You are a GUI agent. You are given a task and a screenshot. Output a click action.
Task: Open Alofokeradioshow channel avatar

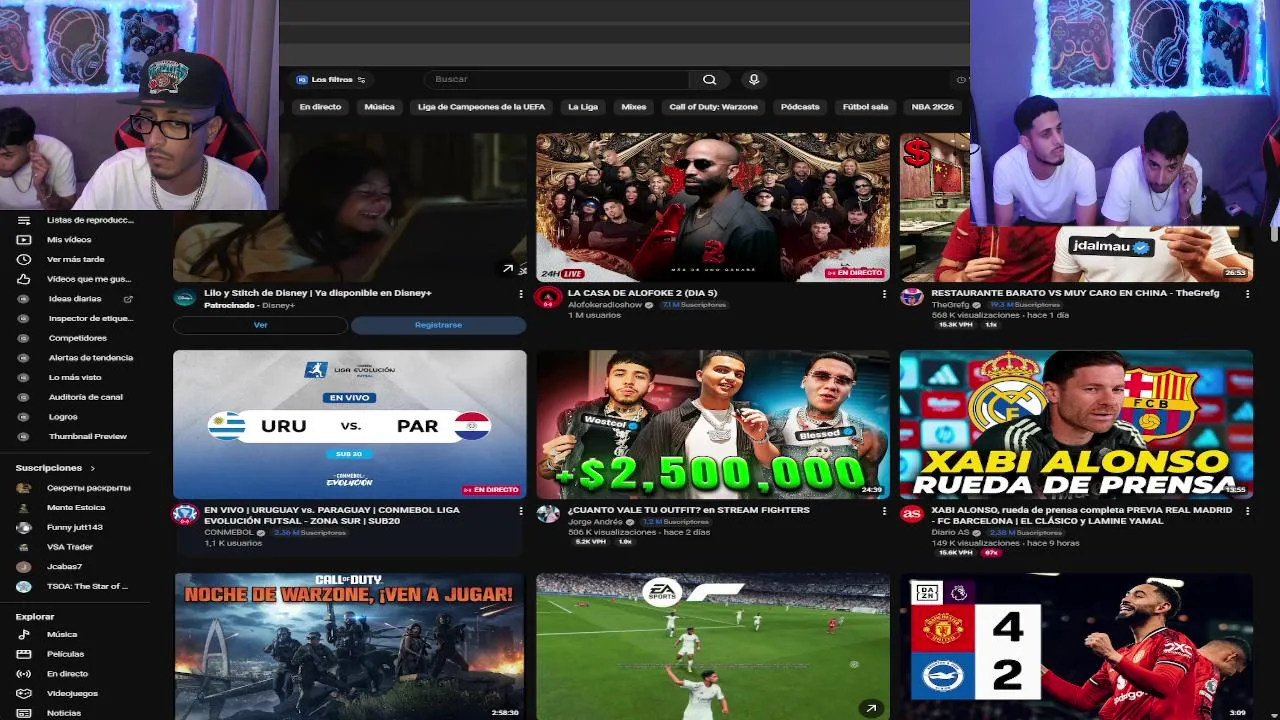(548, 297)
